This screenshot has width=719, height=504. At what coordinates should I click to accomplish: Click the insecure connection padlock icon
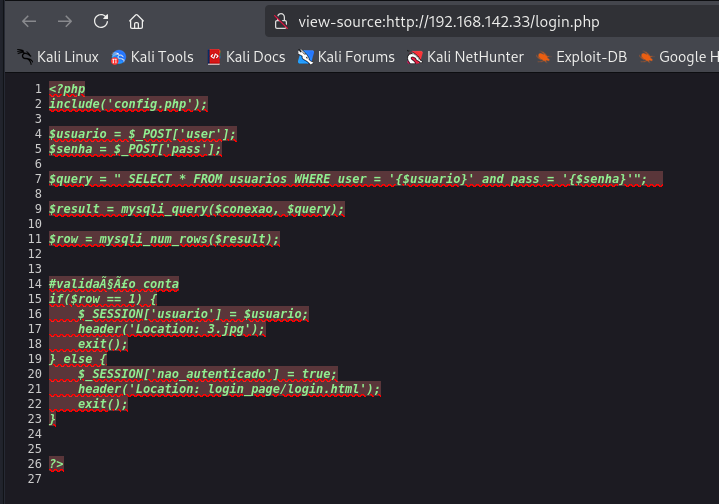pos(281,22)
